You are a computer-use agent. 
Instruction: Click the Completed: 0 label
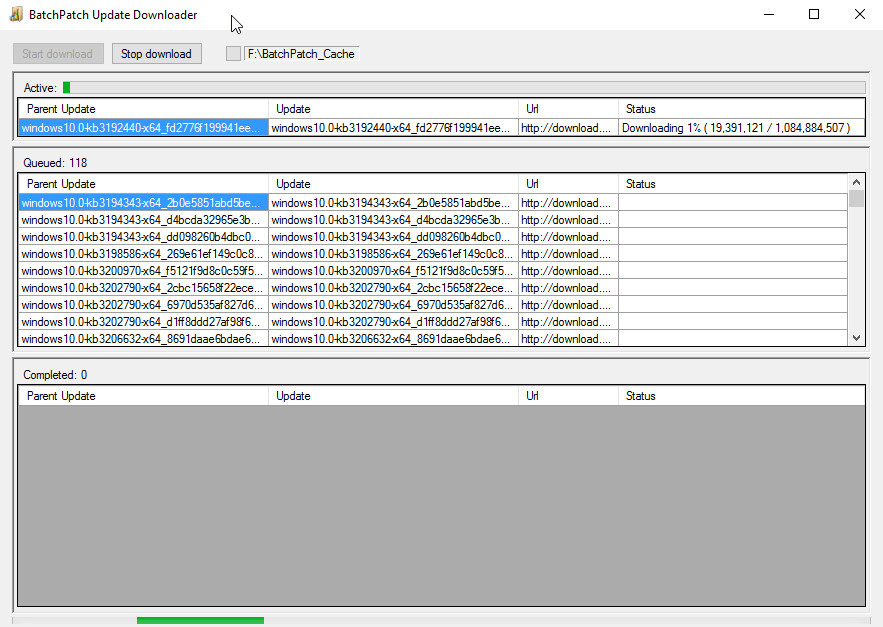[x=55, y=375]
